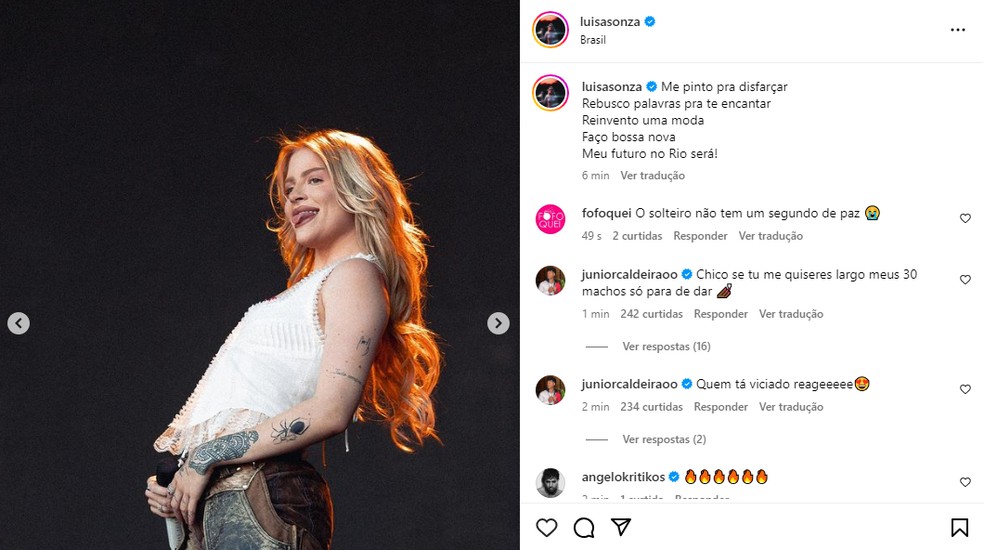Expand 'Ver respostas (16)' replies
Viewport: 984px width, 550px height.
tap(665, 346)
